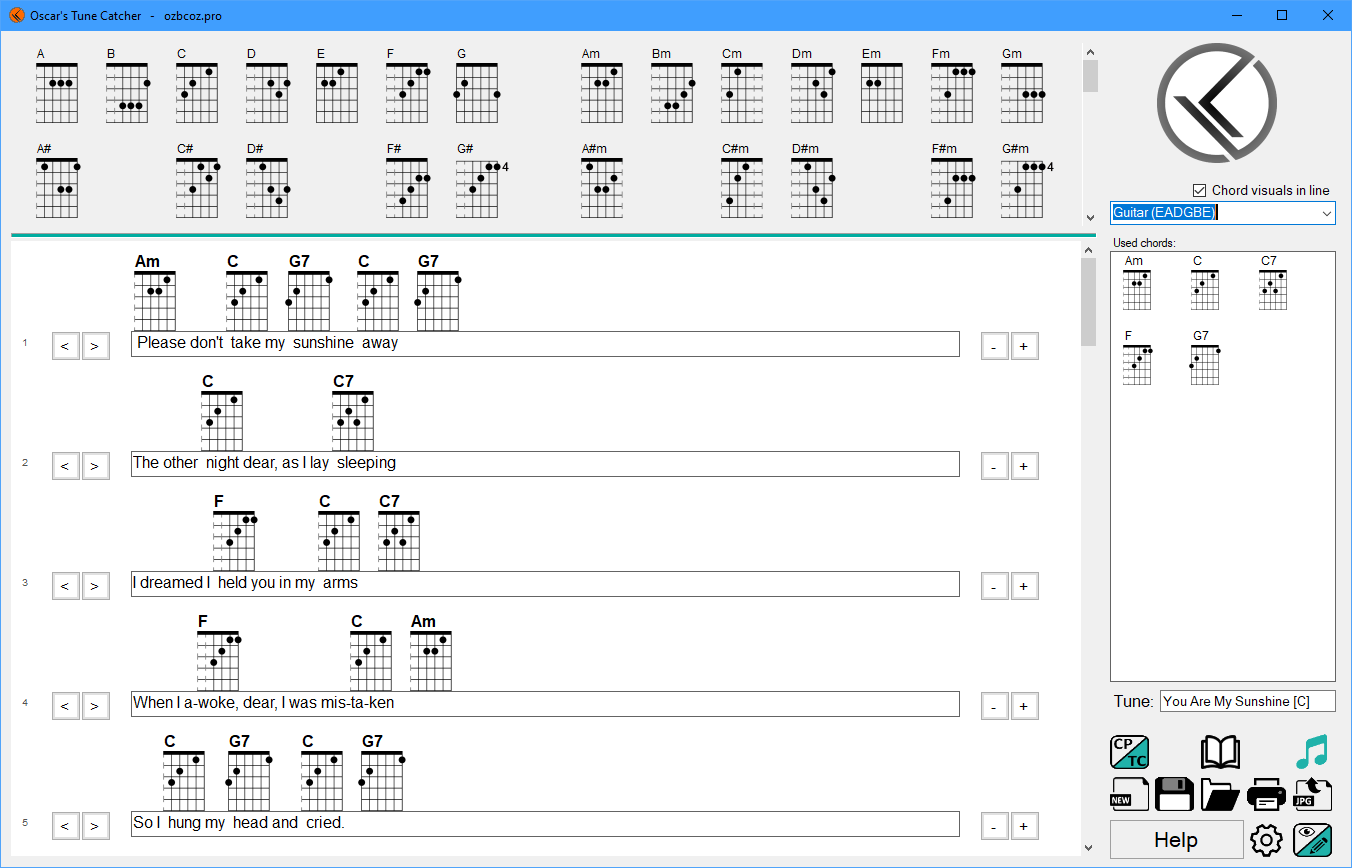1352x868 pixels.
Task: Save tune with floppy disk icon
Action: pos(1174,794)
